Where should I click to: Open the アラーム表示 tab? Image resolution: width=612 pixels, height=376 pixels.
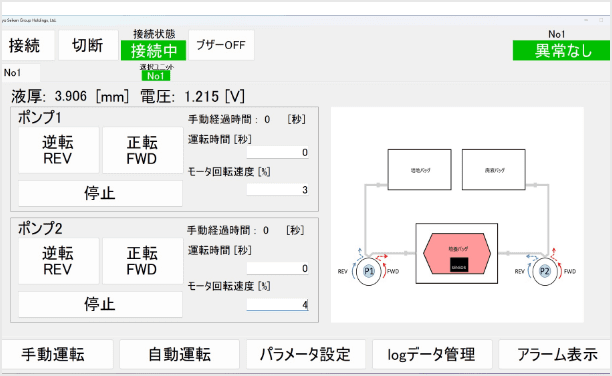(x=555, y=354)
